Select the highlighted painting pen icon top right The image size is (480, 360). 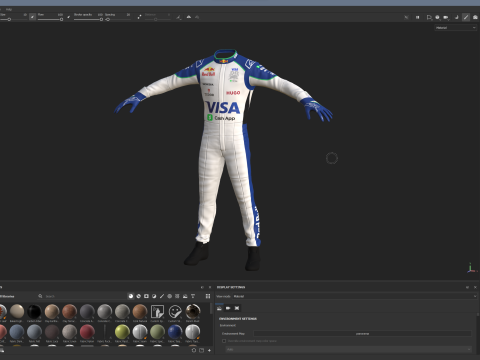[x=466, y=17]
